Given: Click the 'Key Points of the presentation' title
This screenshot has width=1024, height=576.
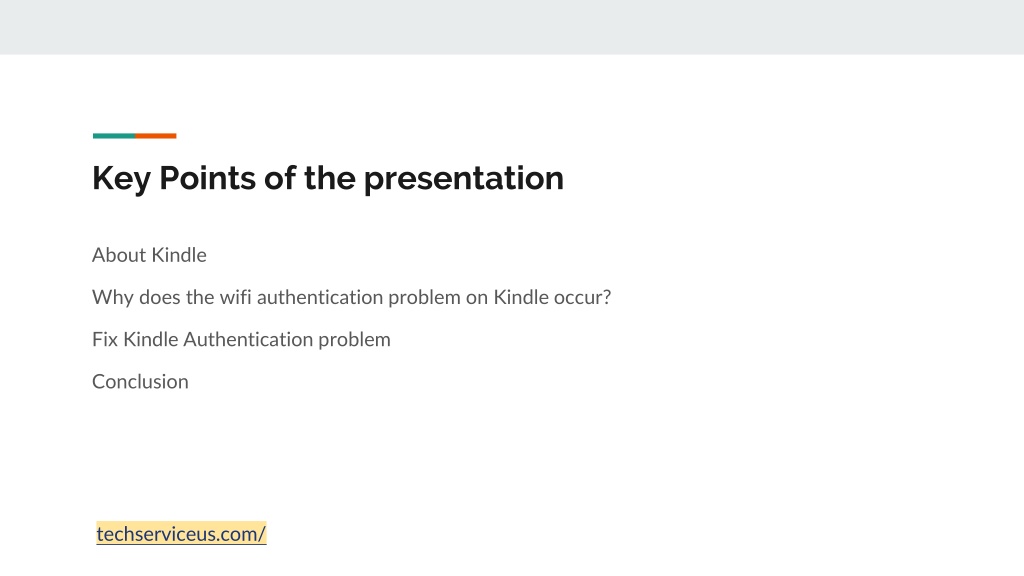Looking at the screenshot, I should pos(328,178).
